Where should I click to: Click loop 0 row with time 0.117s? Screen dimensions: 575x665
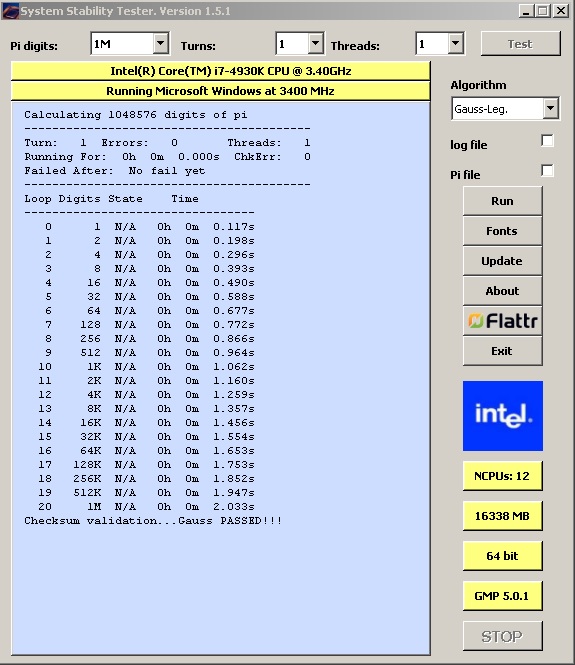(x=149, y=227)
